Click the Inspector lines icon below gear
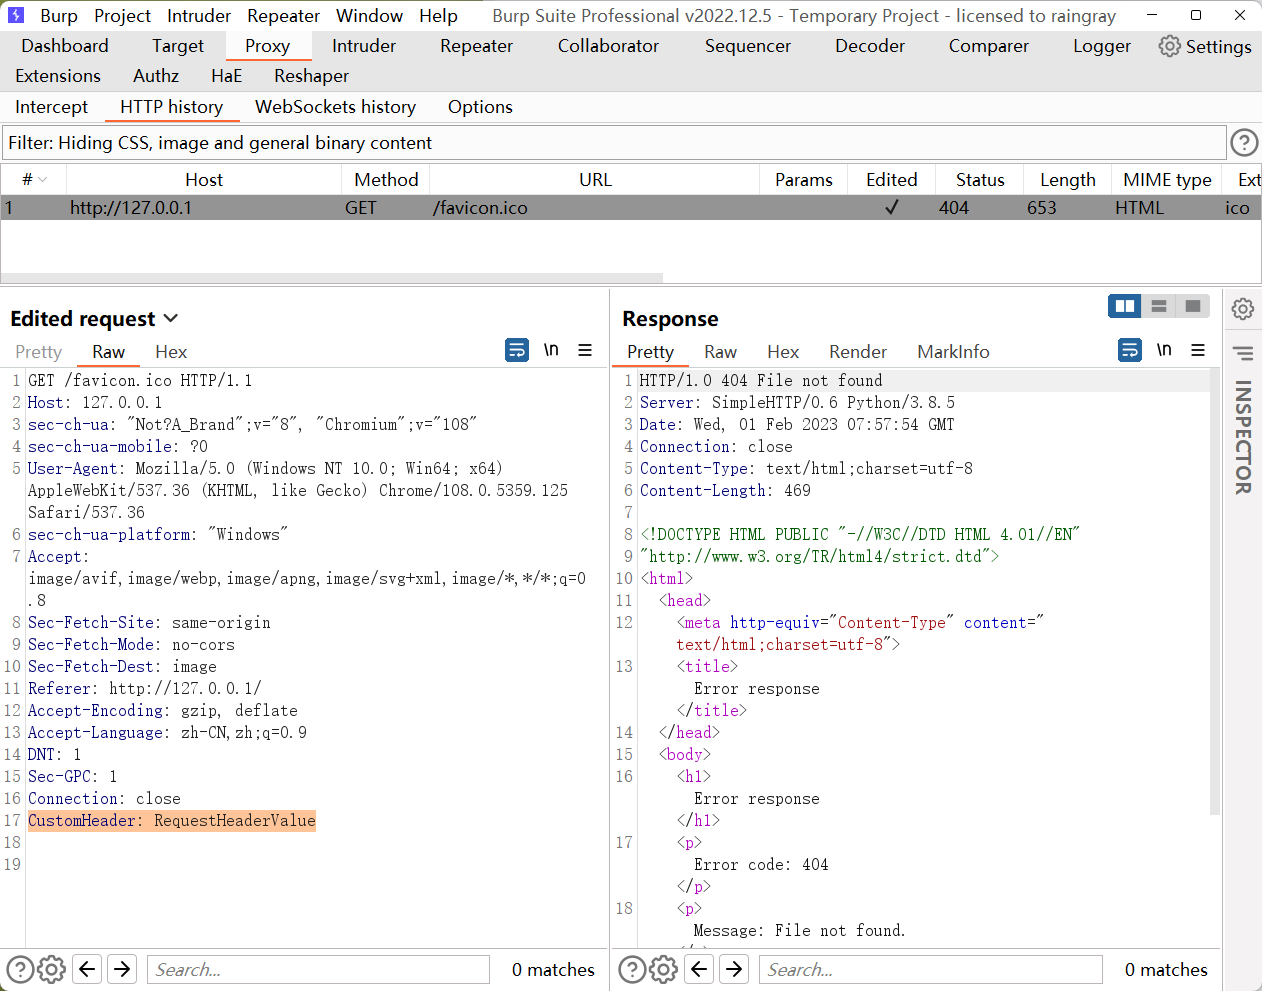Viewport: 1262px width, 991px height. tap(1243, 353)
